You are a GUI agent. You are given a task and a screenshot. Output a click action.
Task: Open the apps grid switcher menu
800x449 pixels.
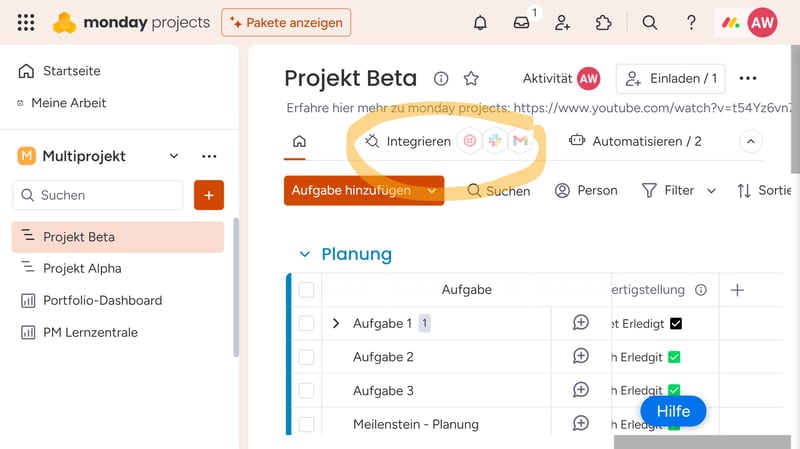(x=26, y=22)
